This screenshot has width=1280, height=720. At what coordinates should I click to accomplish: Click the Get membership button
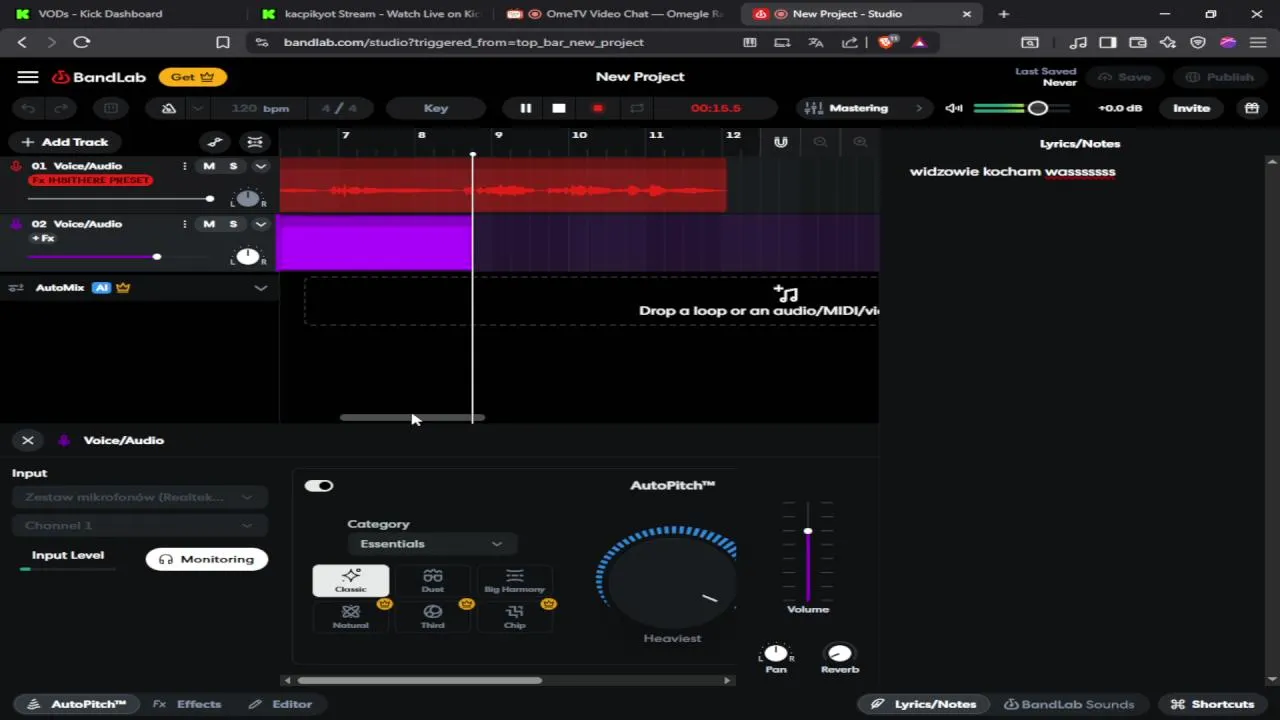click(x=192, y=77)
